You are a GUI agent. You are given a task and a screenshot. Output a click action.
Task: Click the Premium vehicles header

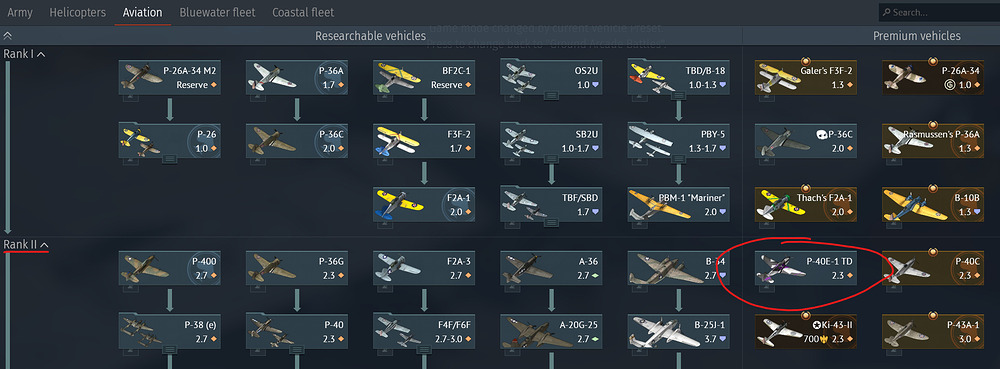[x=916, y=36]
